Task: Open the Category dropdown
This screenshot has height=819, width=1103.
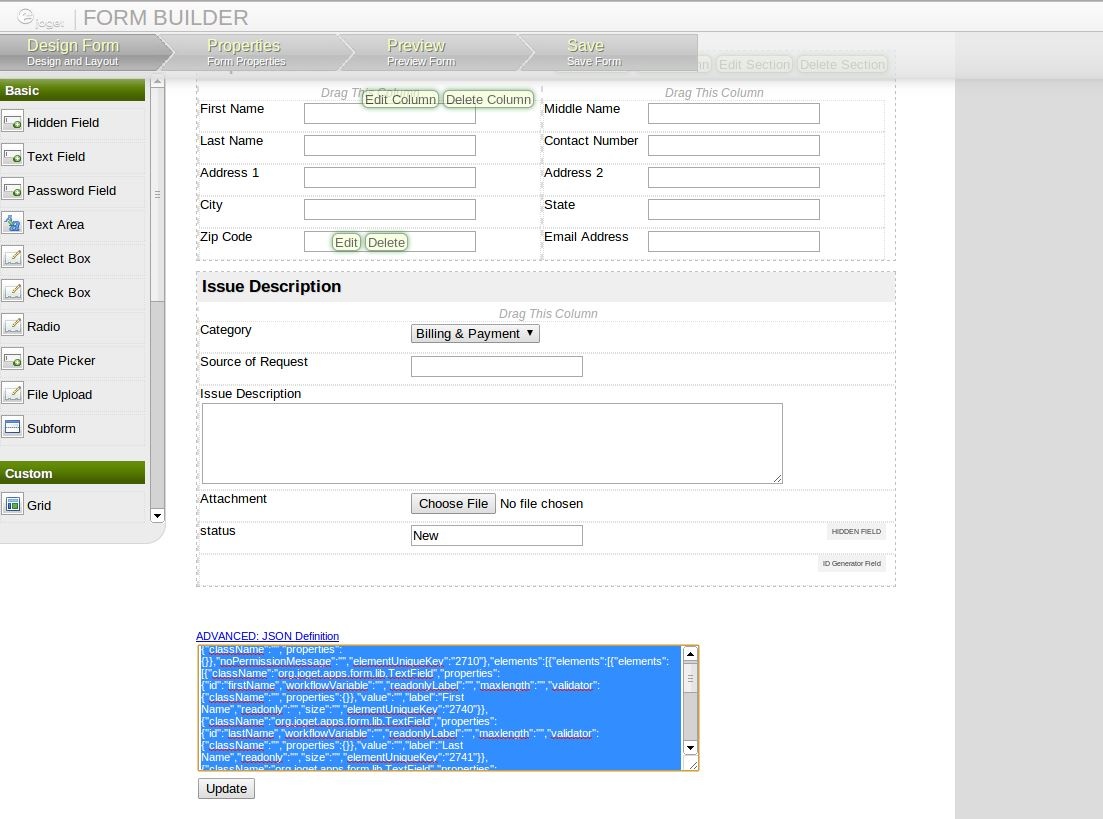Action: tap(475, 334)
